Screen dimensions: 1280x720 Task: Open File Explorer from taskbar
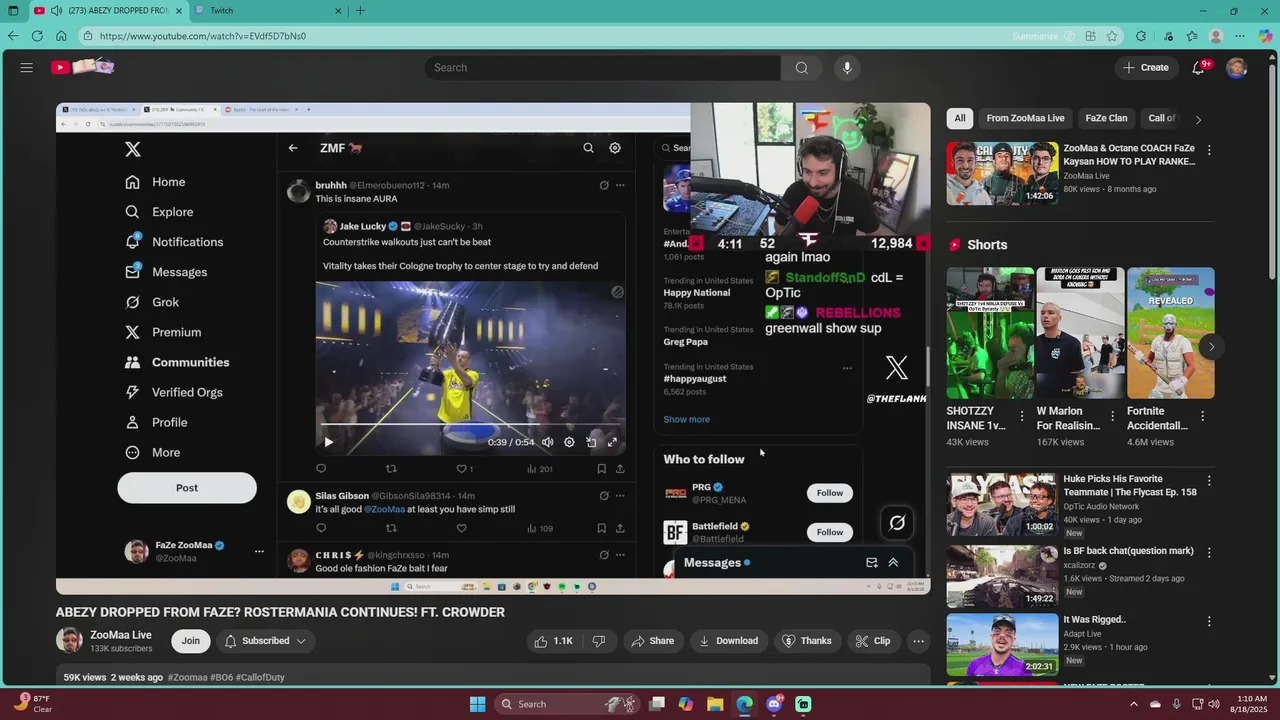715,704
